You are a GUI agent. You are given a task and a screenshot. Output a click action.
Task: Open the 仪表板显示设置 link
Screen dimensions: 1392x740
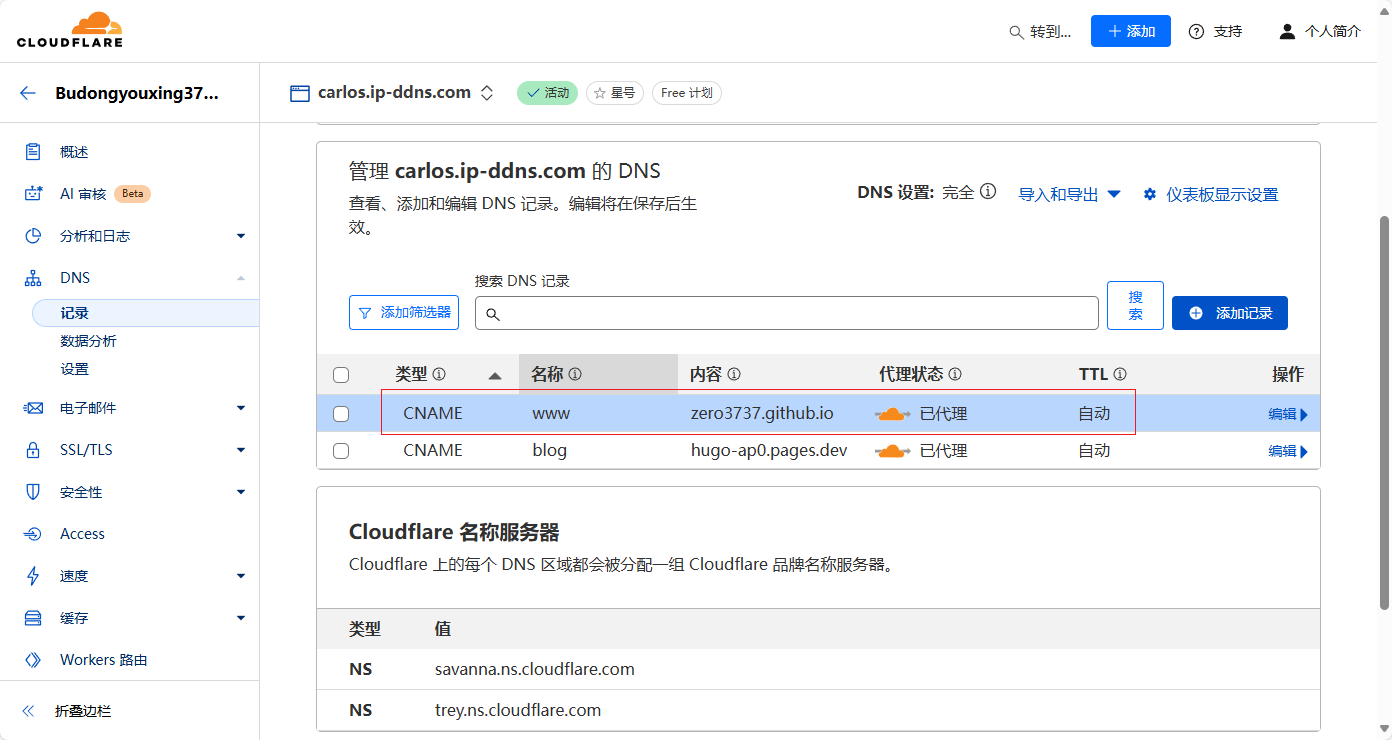coord(1221,194)
